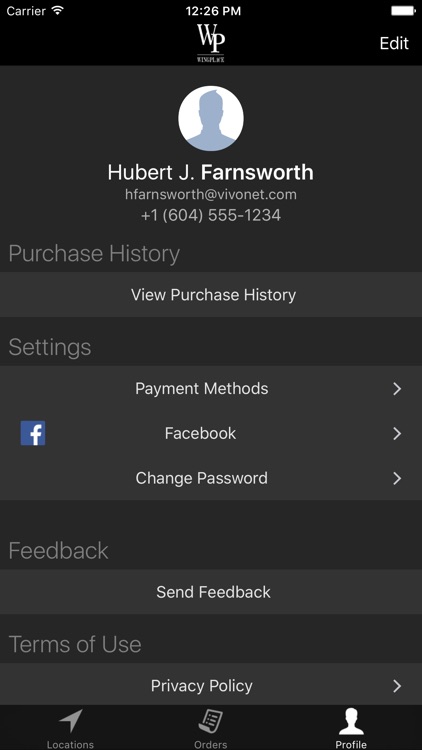Screen dimensions: 422x750
Task: Tap the Wi-Fi signal icon
Action: (58, 11)
